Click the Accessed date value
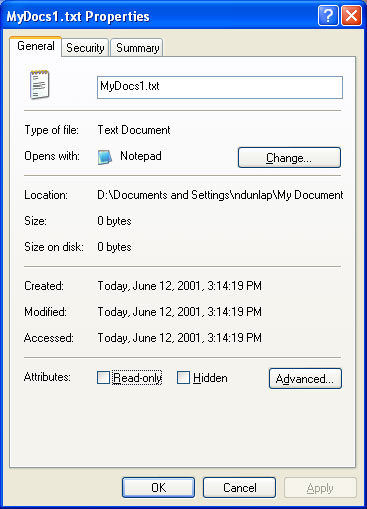Screen dimensions: 367x509 pos(179,338)
